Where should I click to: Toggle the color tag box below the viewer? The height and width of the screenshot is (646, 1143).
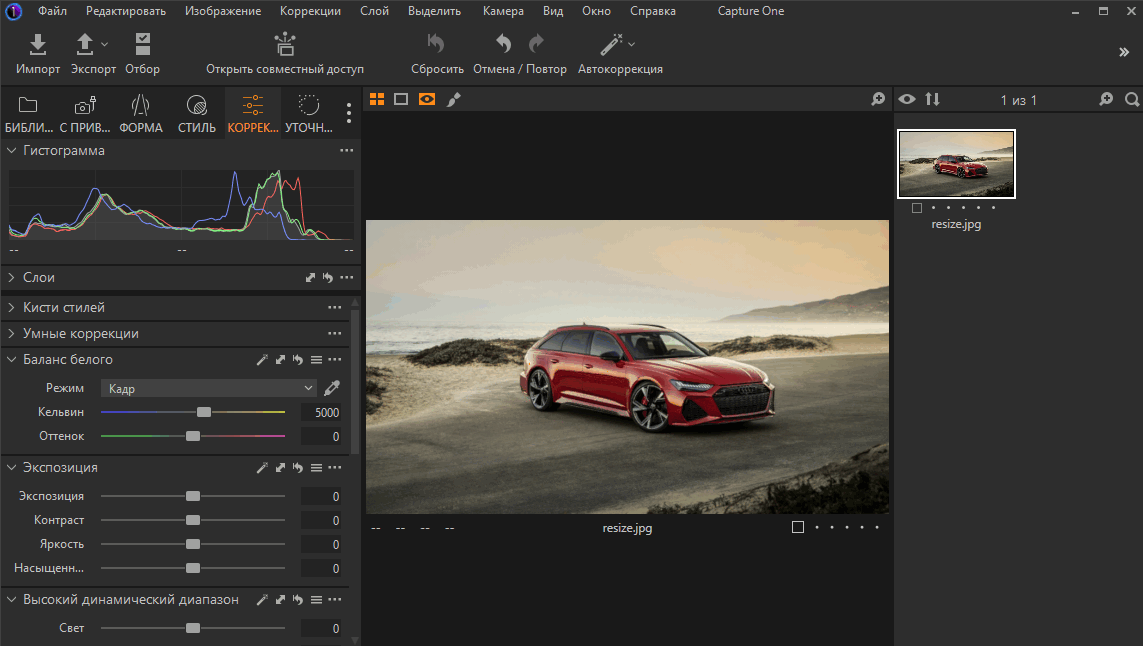pyautogui.click(x=798, y=527)
